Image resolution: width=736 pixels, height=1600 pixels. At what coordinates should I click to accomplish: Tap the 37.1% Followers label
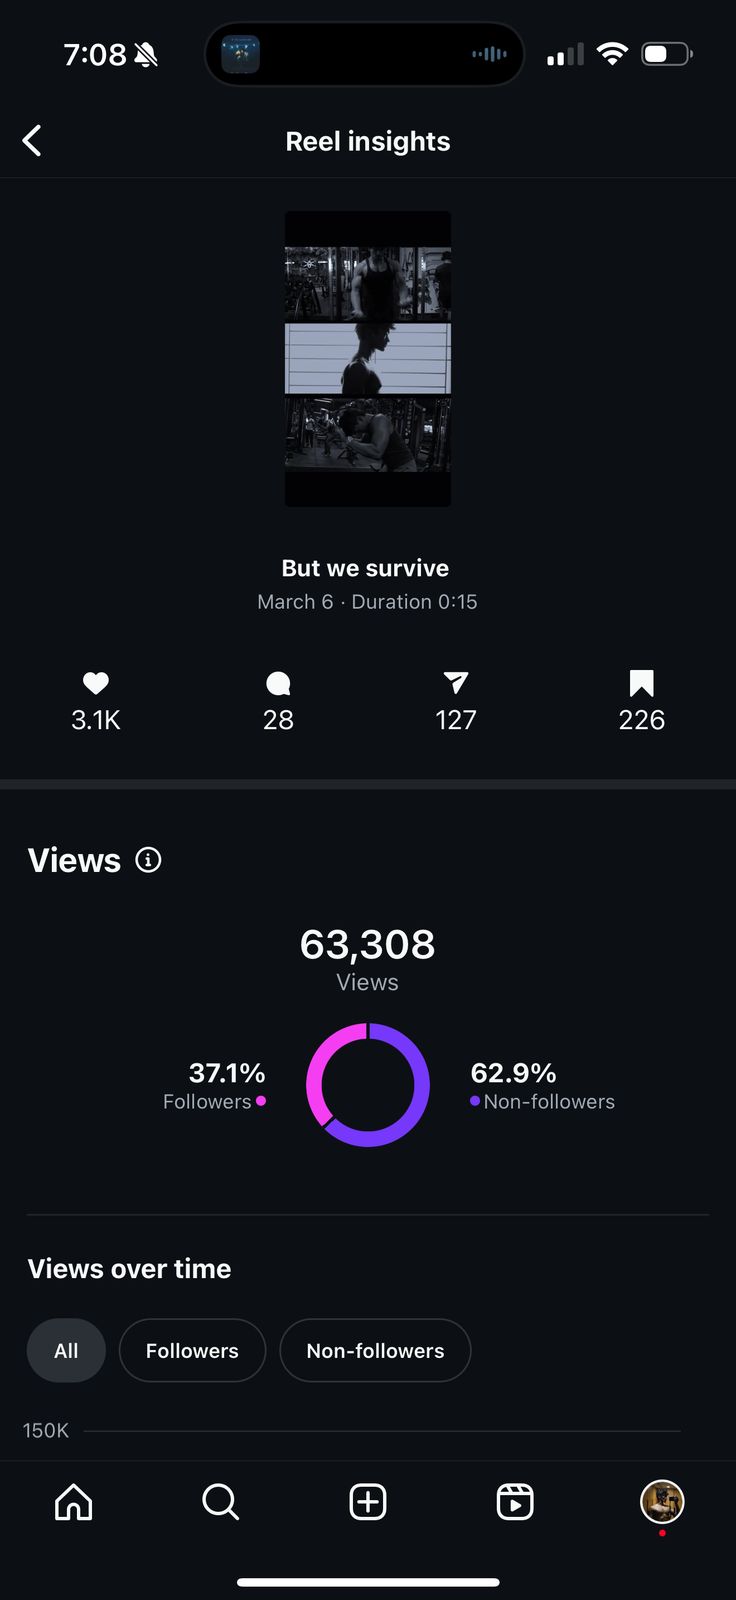tap(214, 1086)
